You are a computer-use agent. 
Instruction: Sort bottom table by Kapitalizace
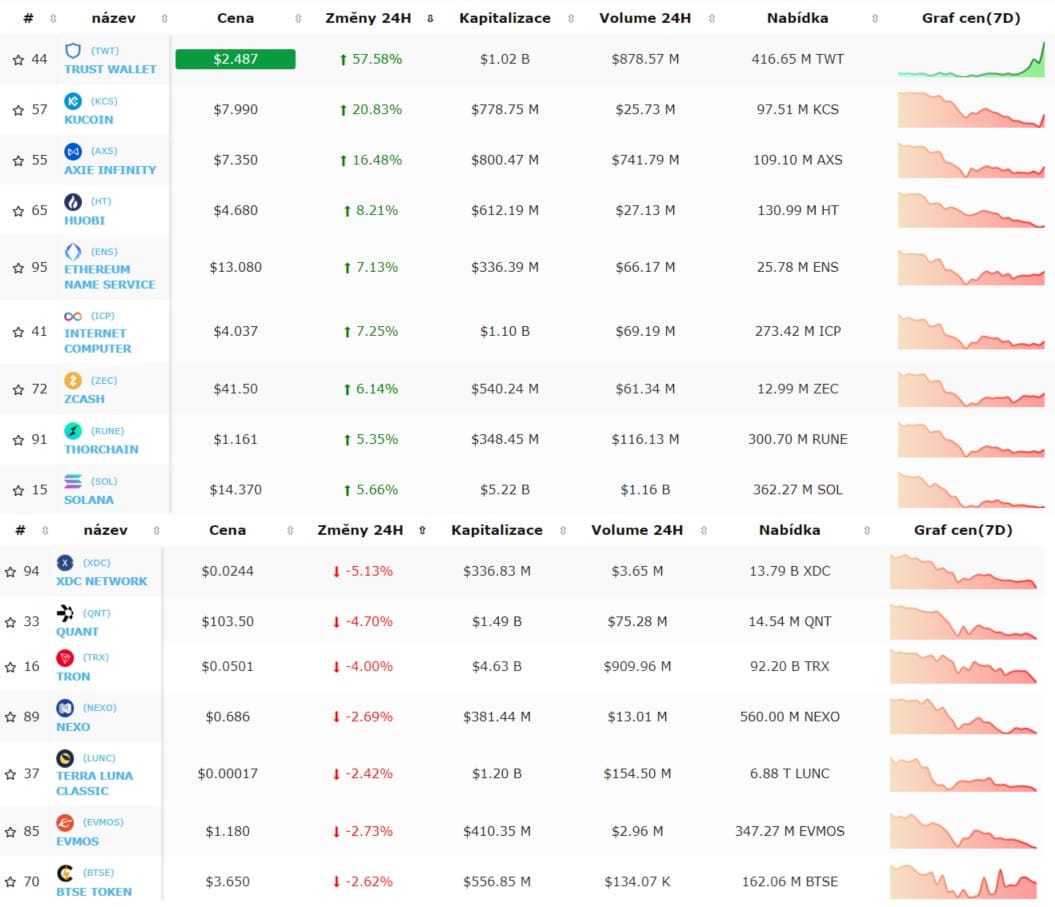pyautogui.click(x=563, y=530)
